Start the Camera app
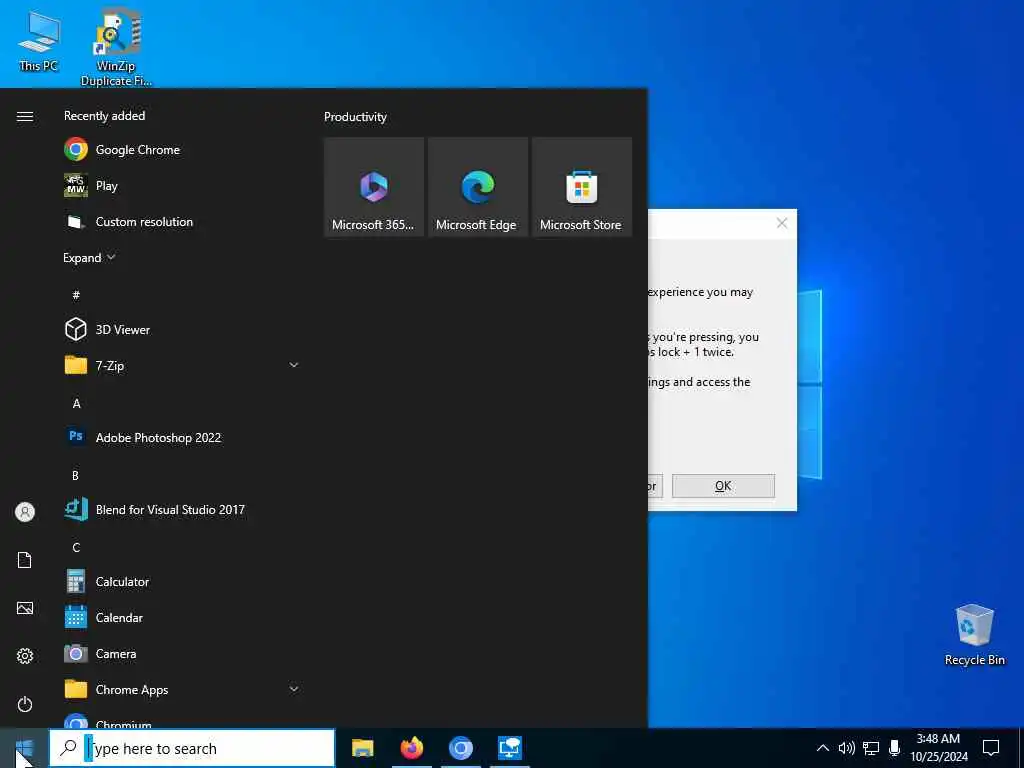 click(x=183, y=653)
